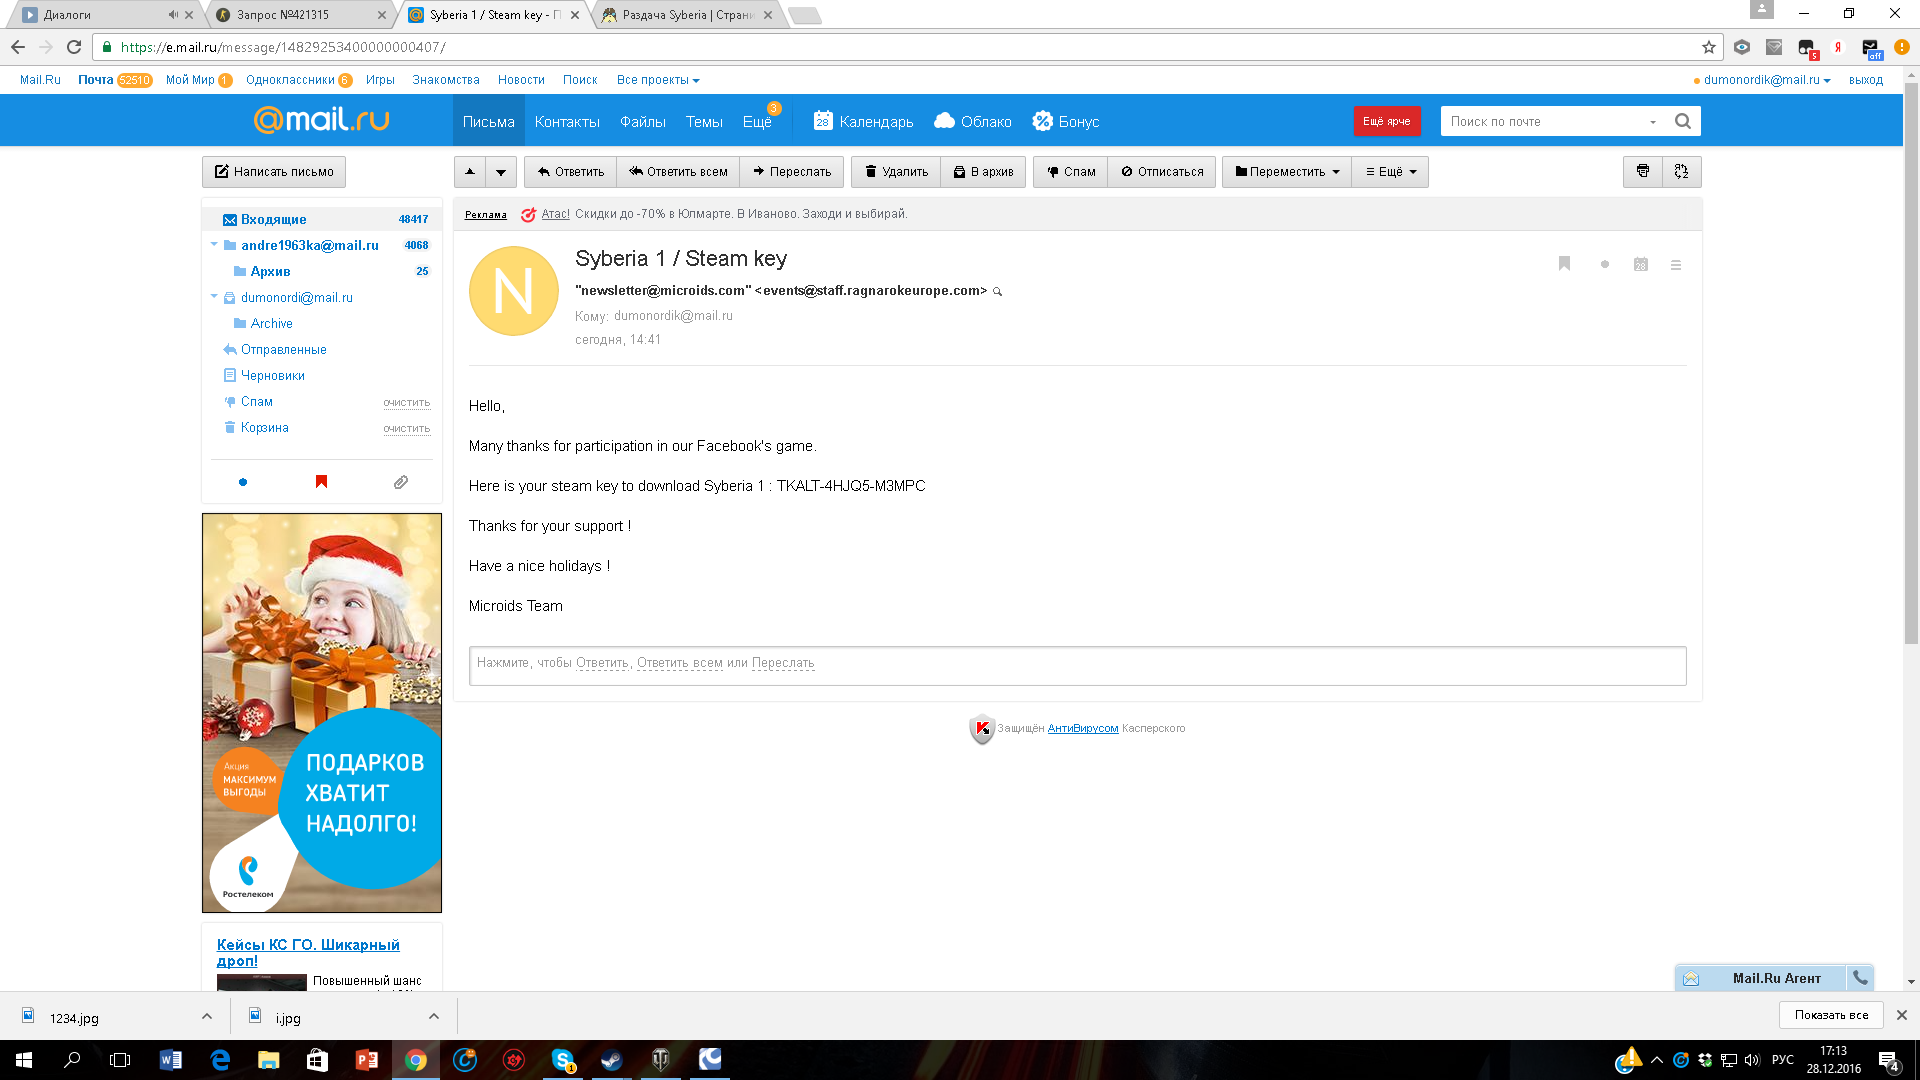
Task: Click the Показать все downloads button
Action: pyautogui.click(x=1831, y=1015)
